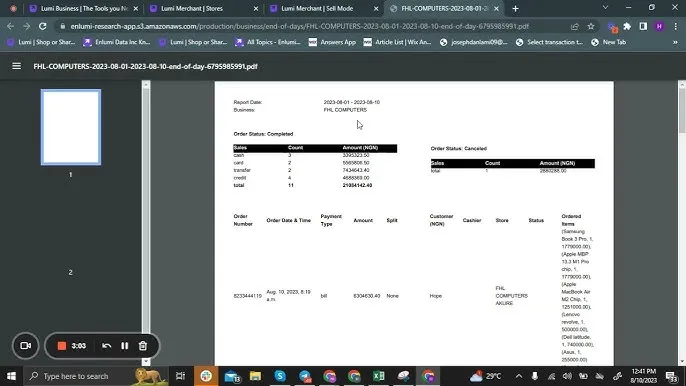The height and width of the screenshot is (386, 686).
Task: Open the Enlumi Data Inc bookmark
Action: 117,42
